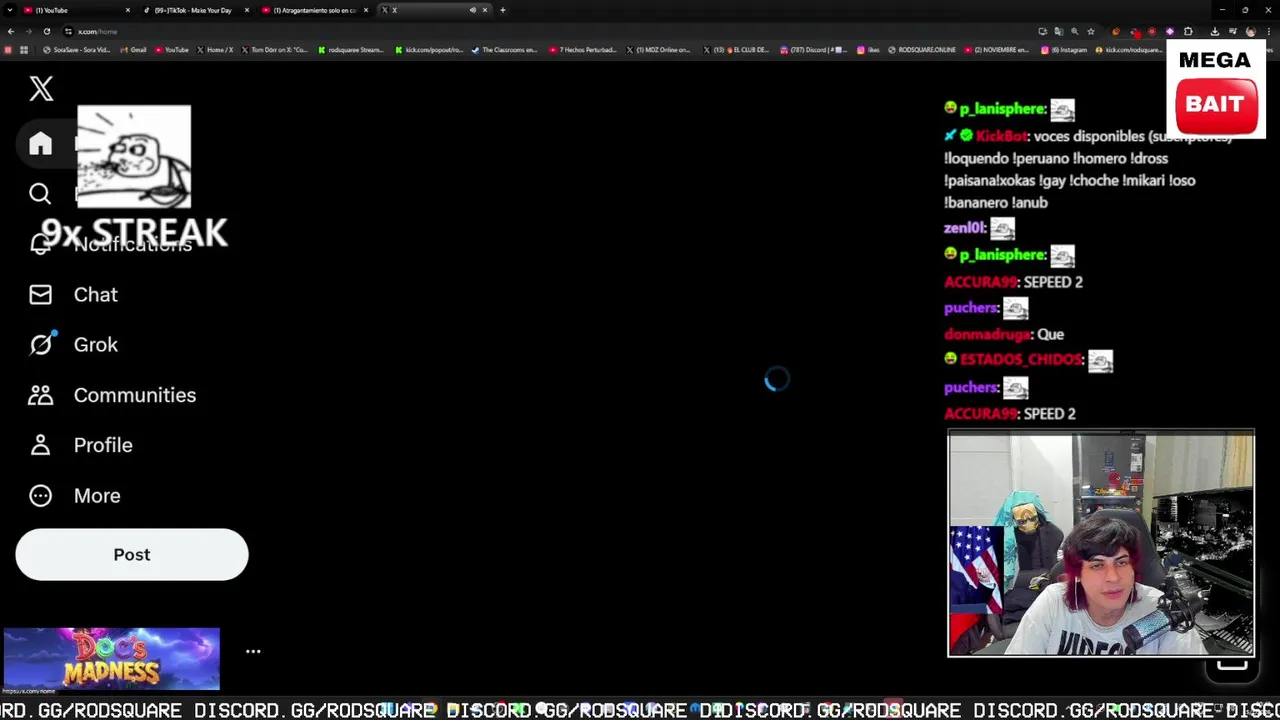This screenshot has height=720, width=1280.
Task: Open the Profile page
Action: [x=81, y=445]
